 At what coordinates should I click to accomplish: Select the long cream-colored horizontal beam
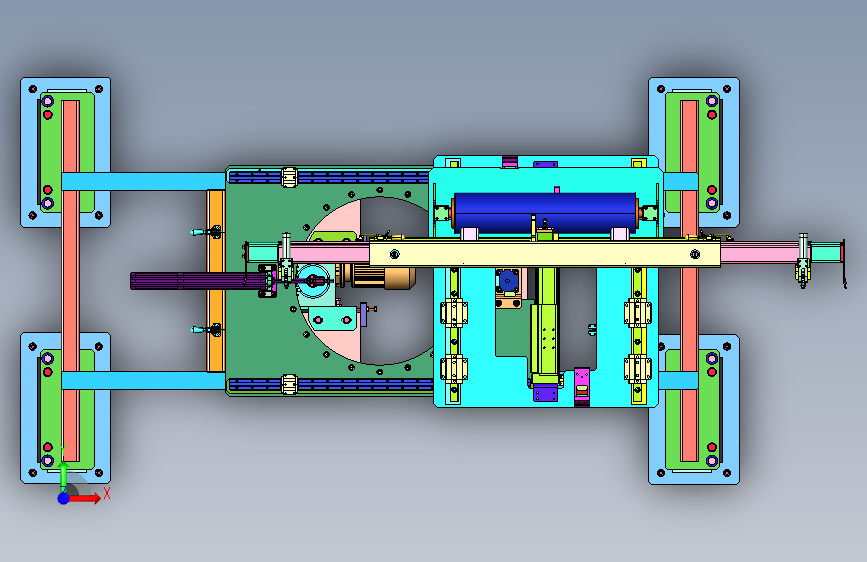click(x=545, y=254)
